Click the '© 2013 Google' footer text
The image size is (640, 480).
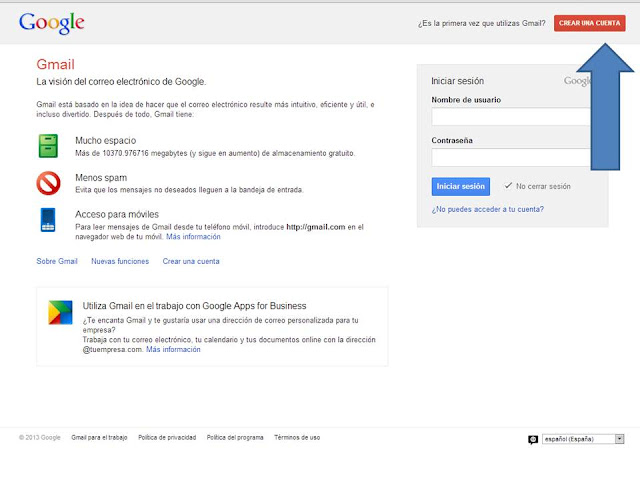[40, 438]
